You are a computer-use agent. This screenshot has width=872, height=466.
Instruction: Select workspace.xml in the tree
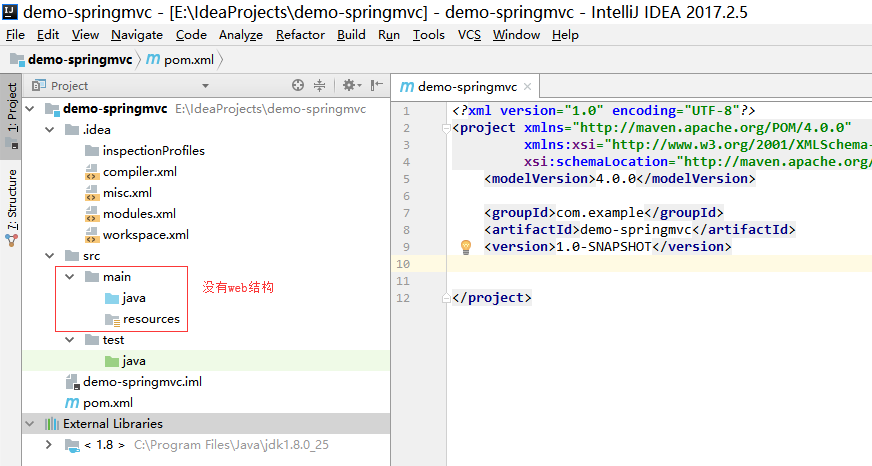point(146,235)
